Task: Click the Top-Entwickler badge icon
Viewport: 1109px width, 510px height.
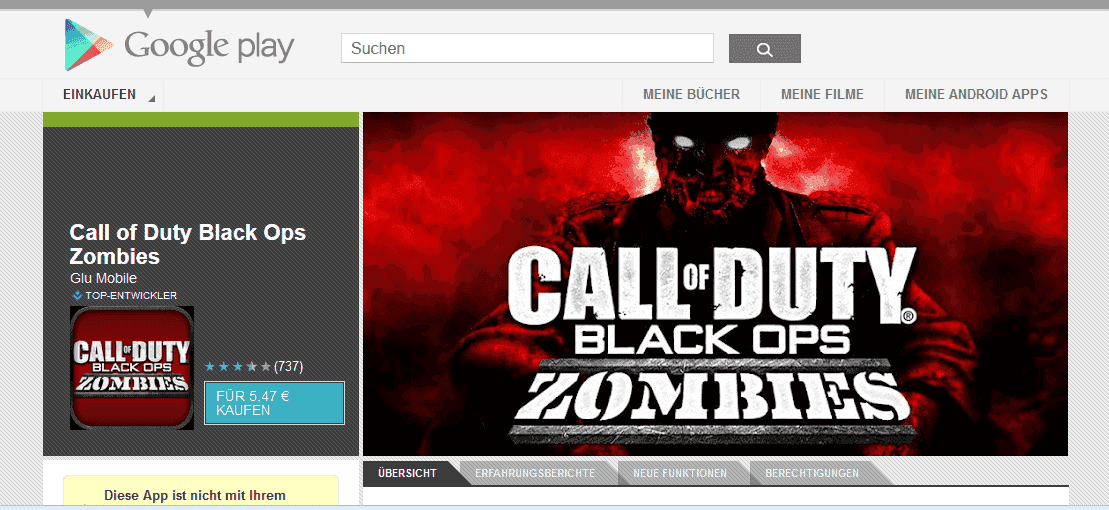Action: tap(77, 296)
